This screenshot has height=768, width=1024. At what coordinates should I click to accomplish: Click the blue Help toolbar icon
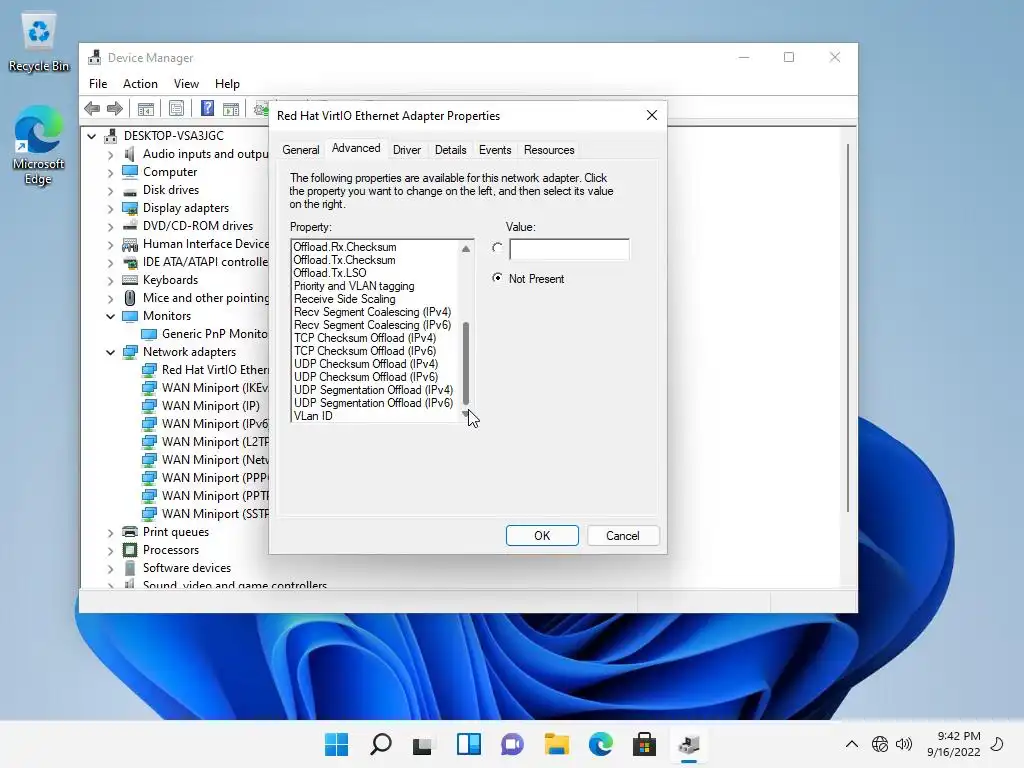tap(207, 108)
